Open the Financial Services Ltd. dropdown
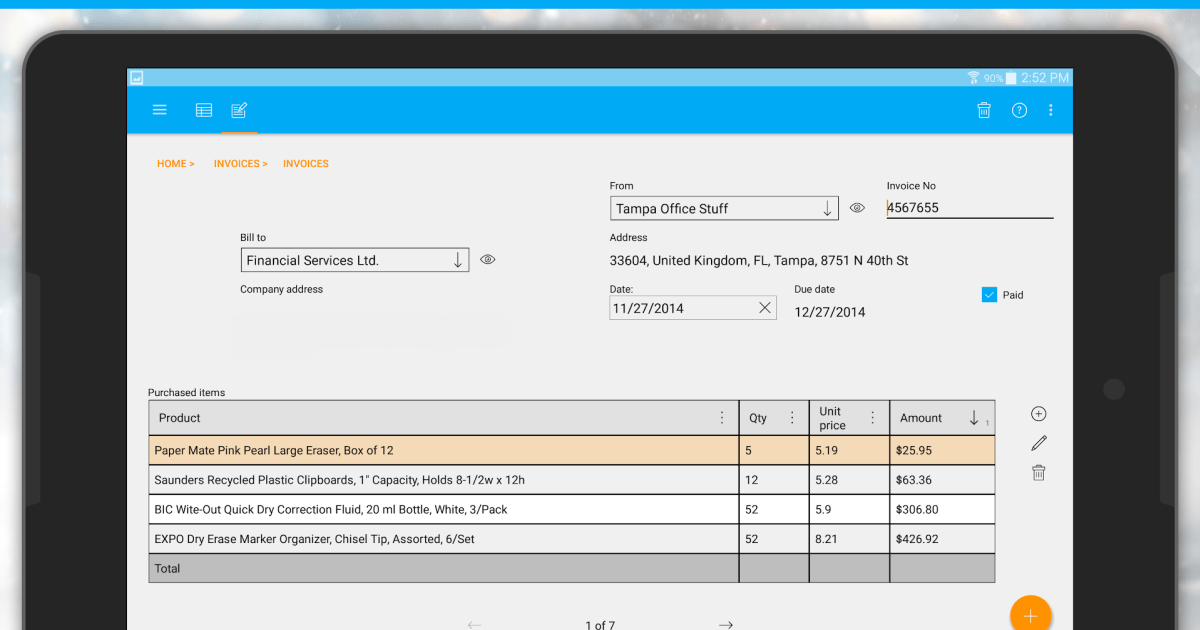This screenshot has width=1200, height=630. (459, 259)
